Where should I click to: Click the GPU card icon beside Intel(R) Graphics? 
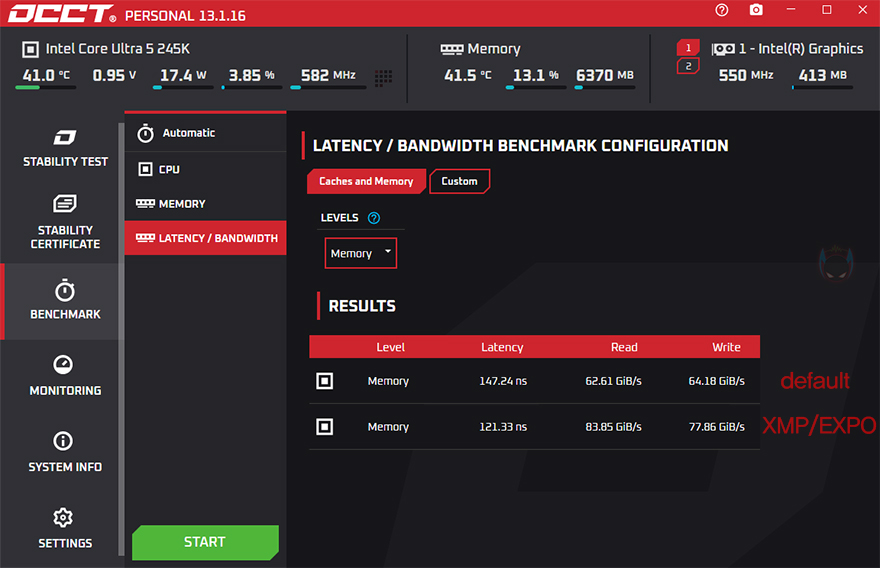tap(723, 49)
